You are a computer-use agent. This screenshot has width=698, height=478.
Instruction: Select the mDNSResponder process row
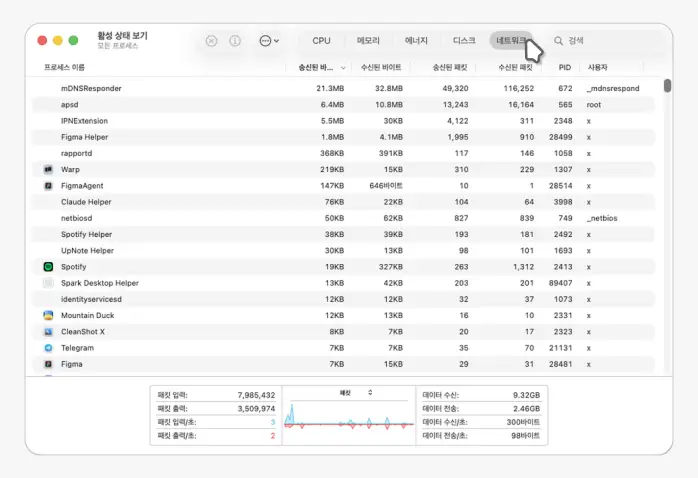343,89
